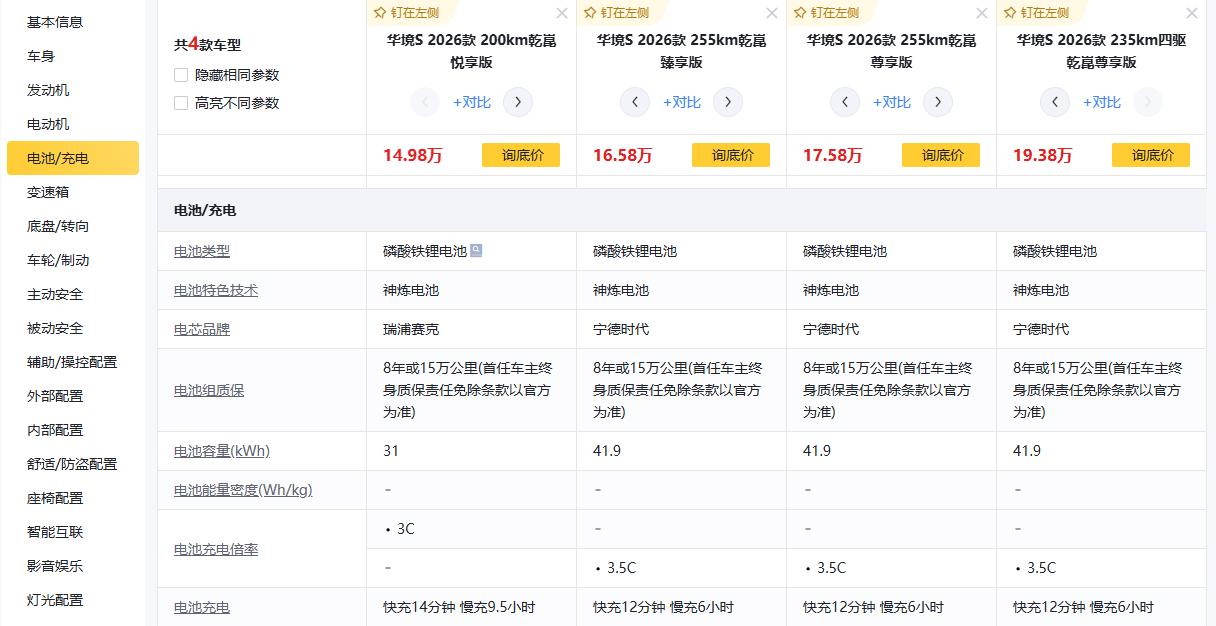This screenshot has height=626, width=1216.
Task: Select 辅助/操控配置 in sidebar
Action: 73,362
